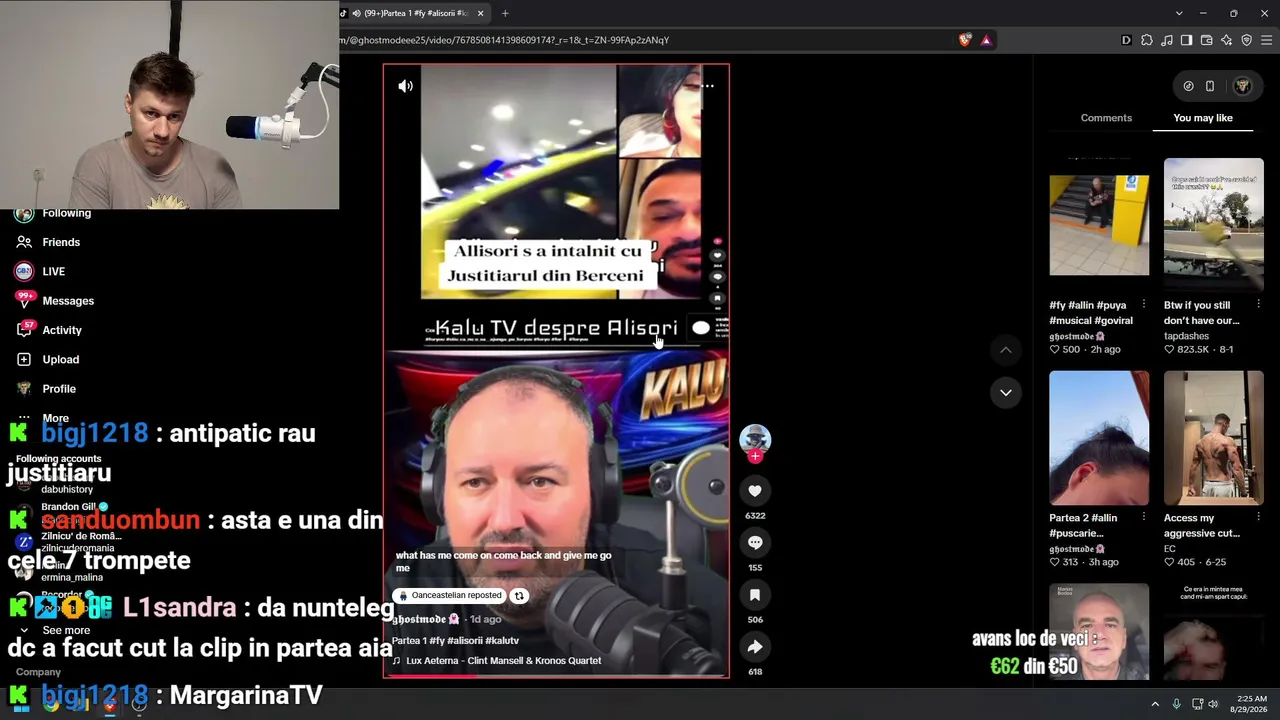Open the TikTok coins icon in the top-right pill
This screenshot has width=1280, height=720.
point(1188,86)
